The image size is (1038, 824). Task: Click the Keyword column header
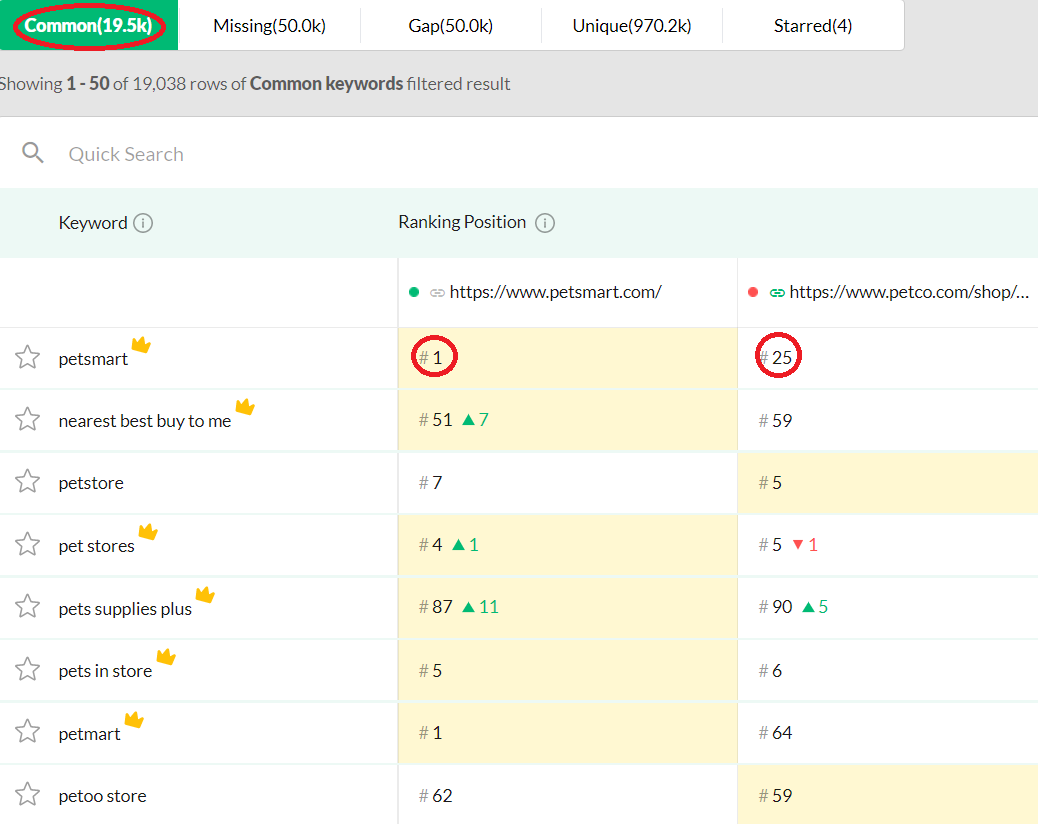pyautogui.click(x=93, y=223)
